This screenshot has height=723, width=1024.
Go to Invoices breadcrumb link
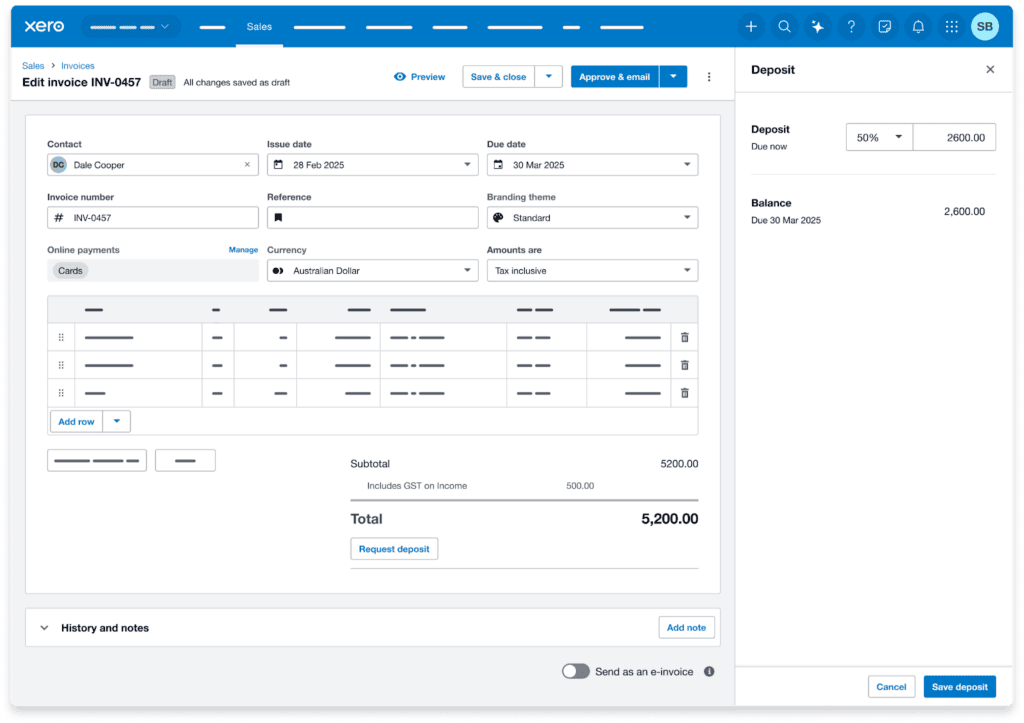pos(78,66)
